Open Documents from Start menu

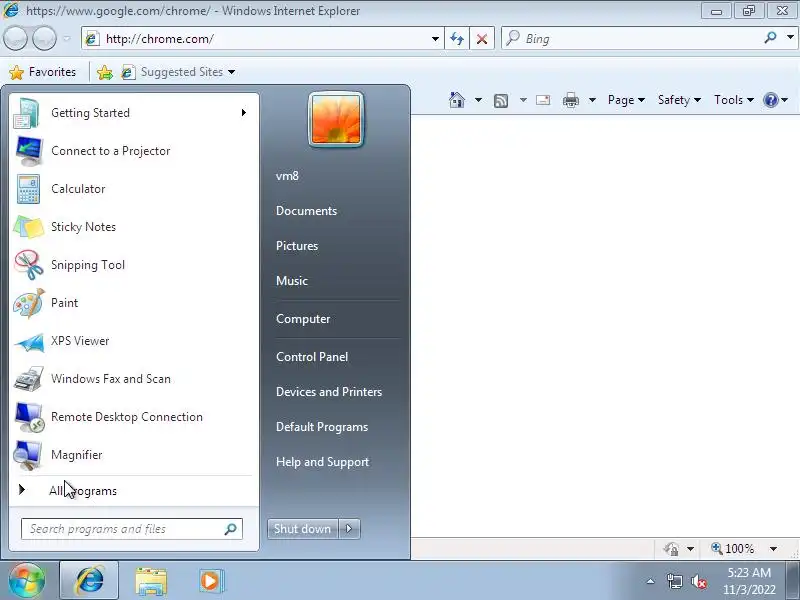tap(306, 211)
